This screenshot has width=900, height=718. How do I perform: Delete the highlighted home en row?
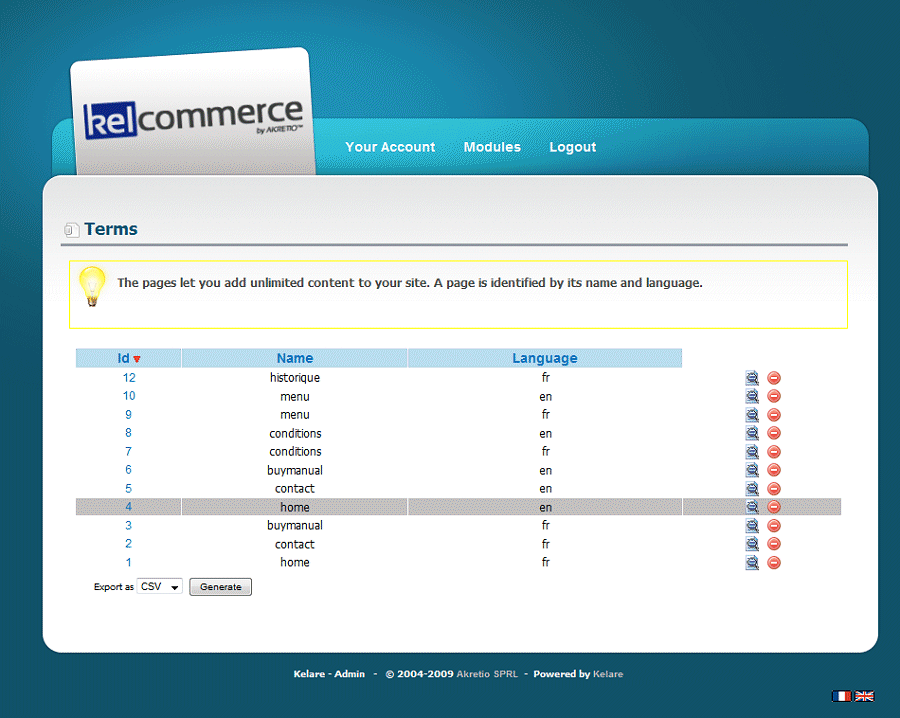click(774, 507)
